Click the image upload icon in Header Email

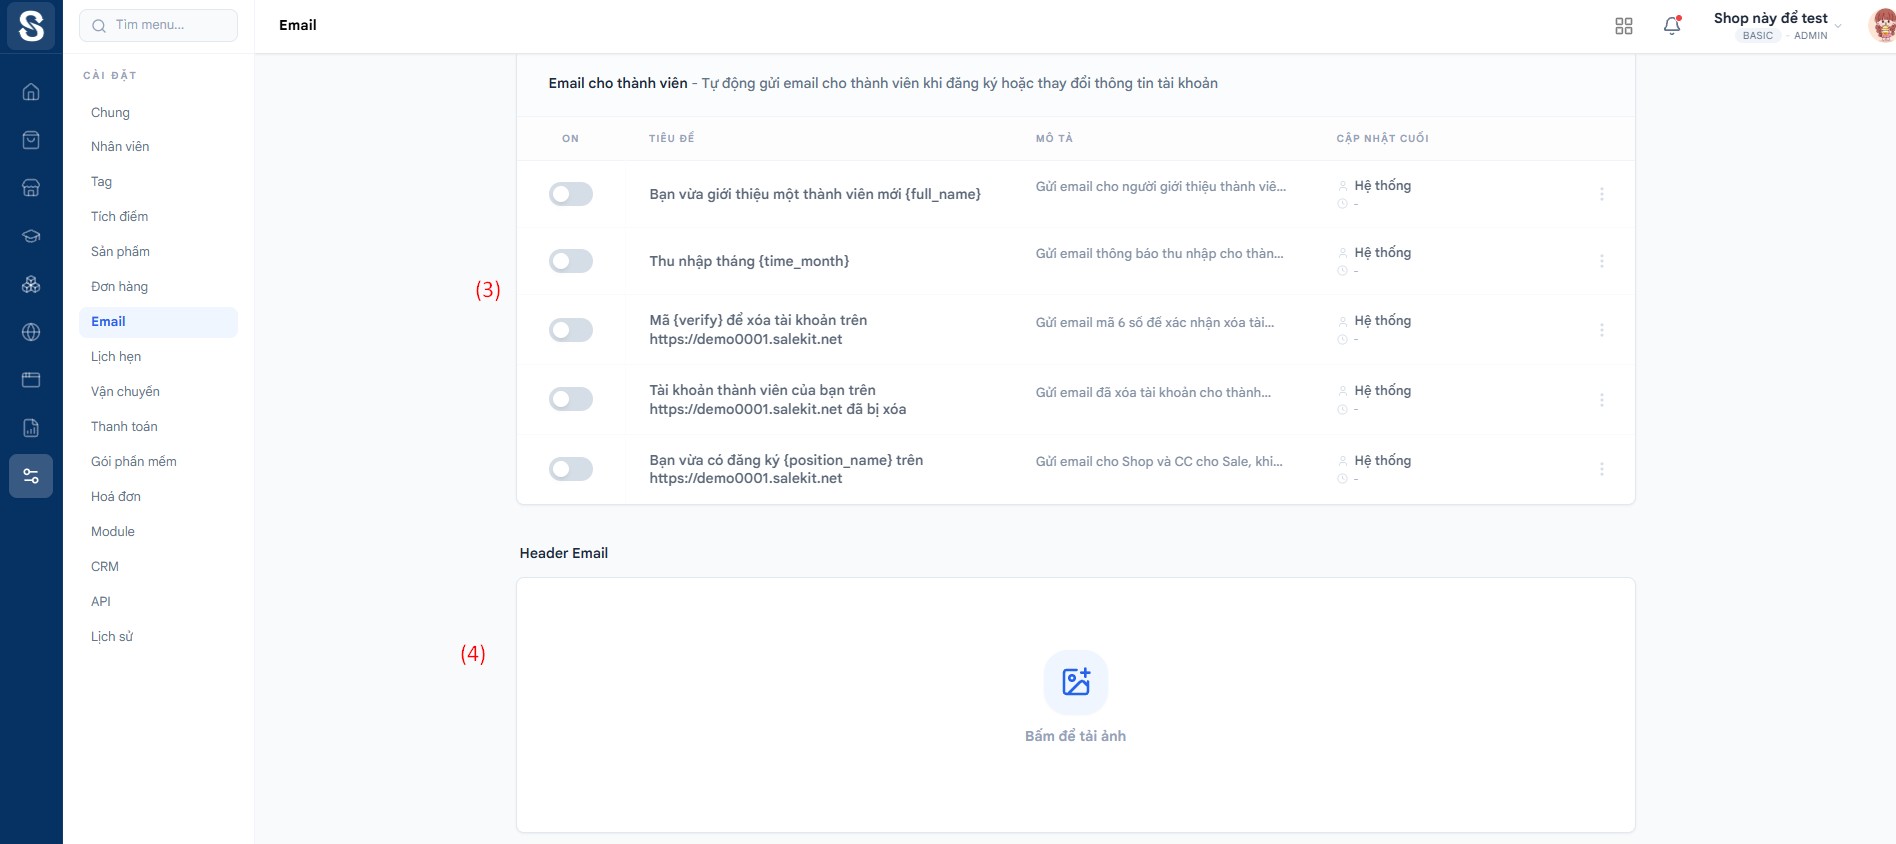[1075, 682]
